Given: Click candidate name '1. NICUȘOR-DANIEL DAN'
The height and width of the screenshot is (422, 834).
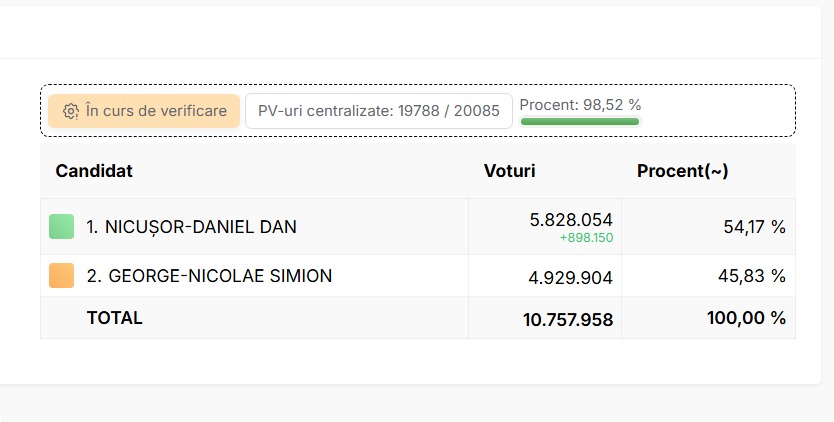Looking at the screenshot, I should tap(191, 227).
